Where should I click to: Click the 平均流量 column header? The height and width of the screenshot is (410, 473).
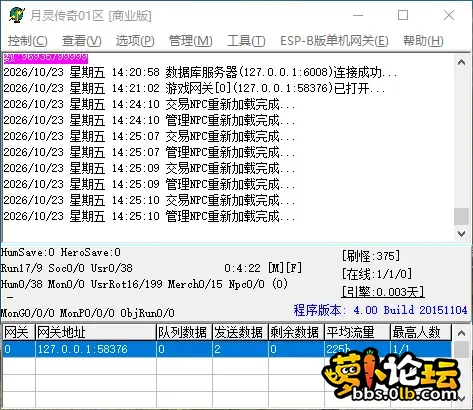pyautogui.click(x=357, y=332)
